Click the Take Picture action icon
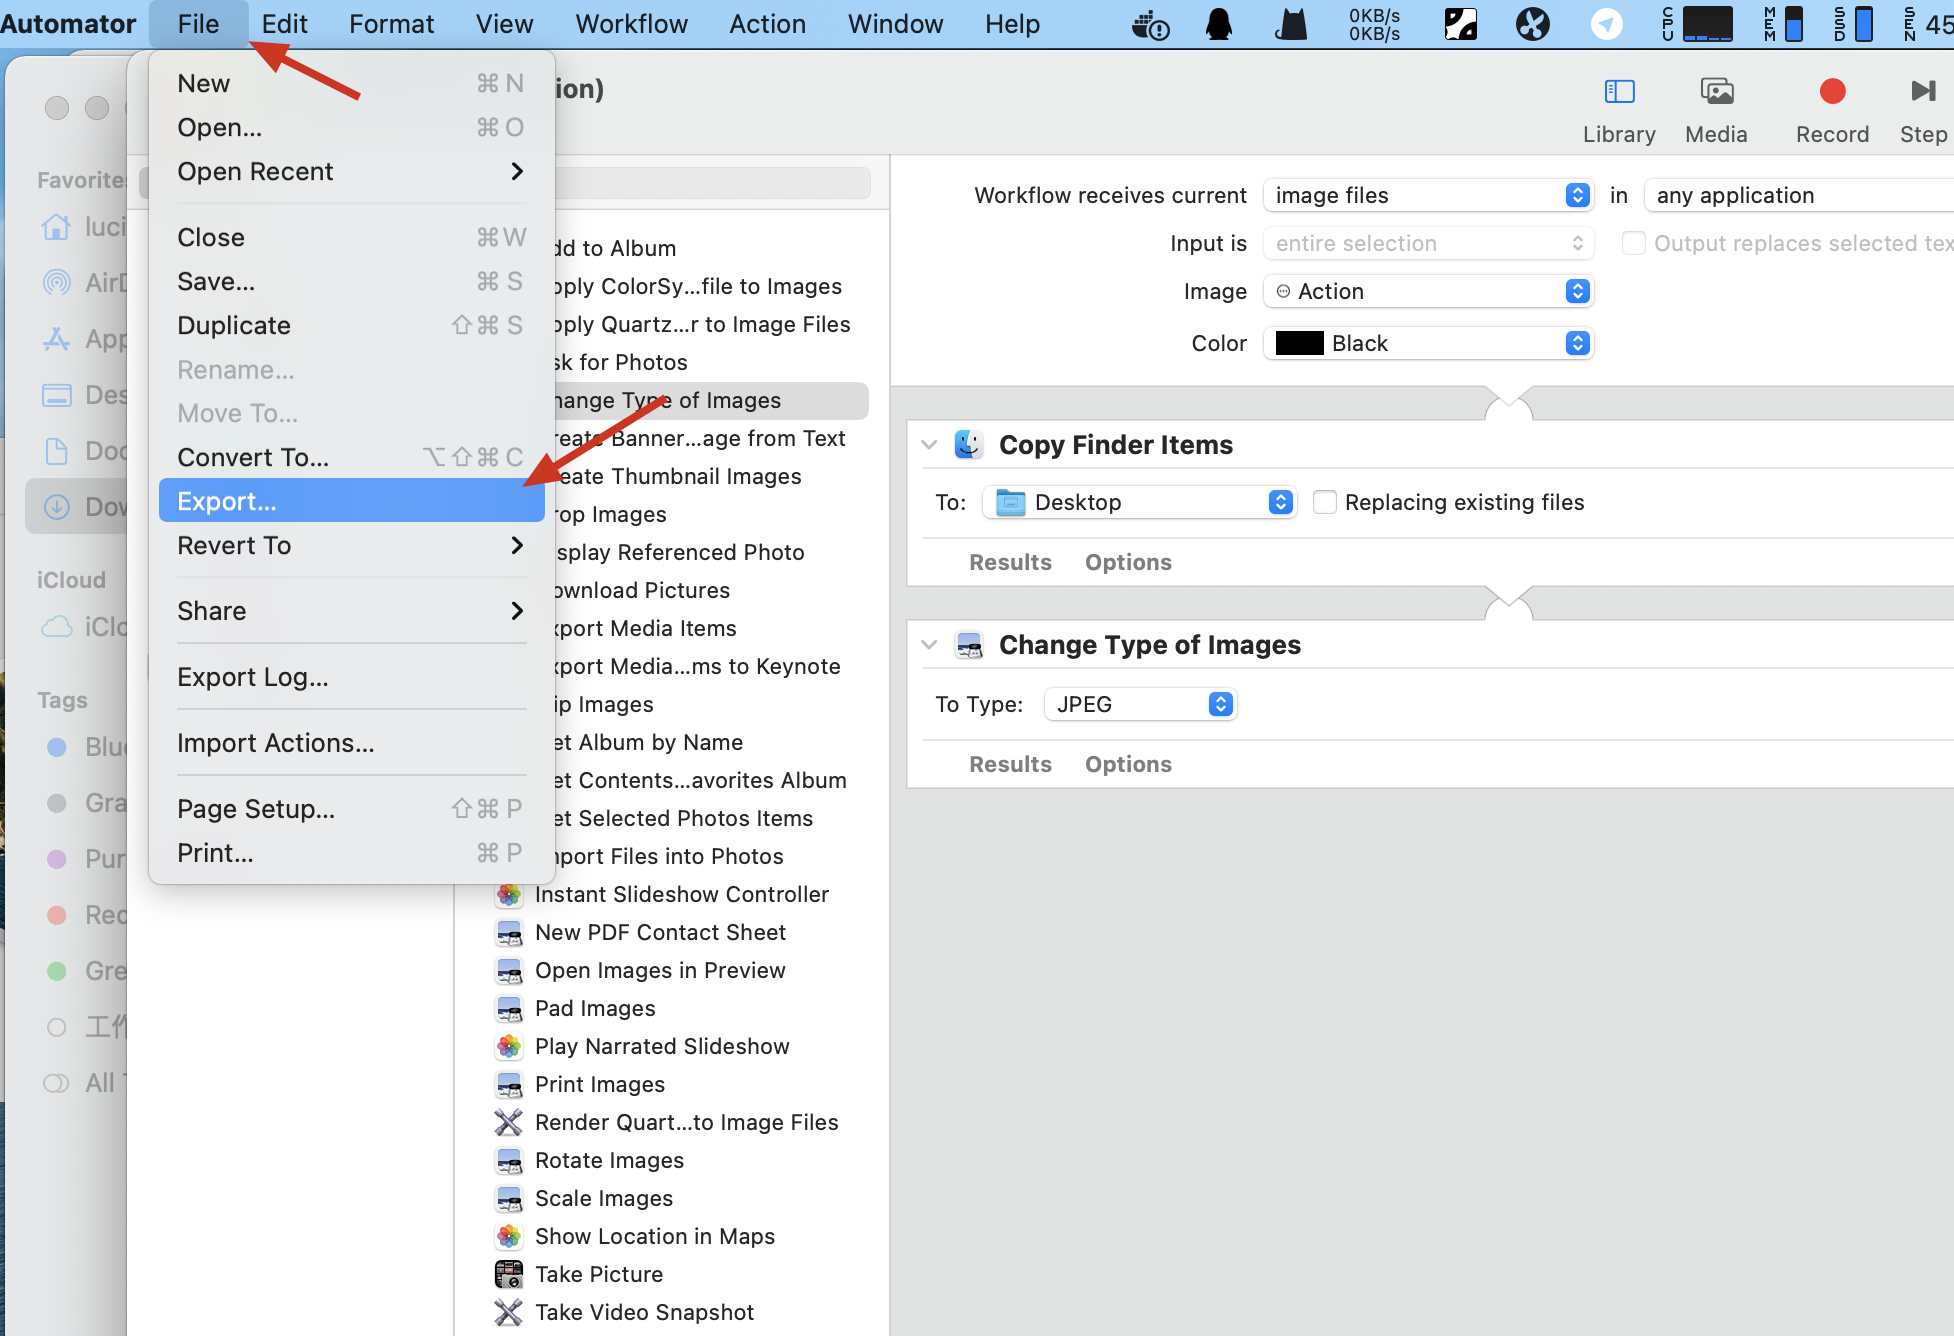Viewport: 1954px width, 1336px height. (x=509, y=1274)
